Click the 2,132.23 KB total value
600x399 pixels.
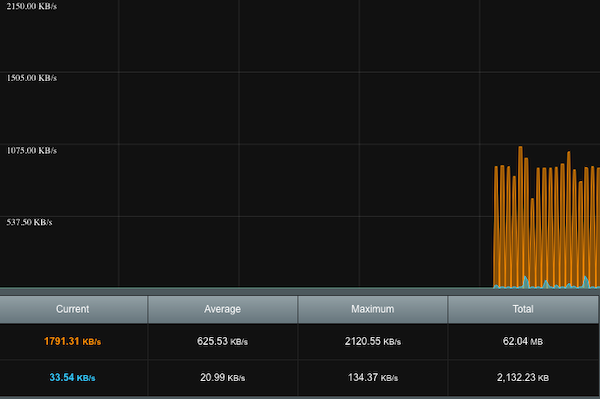click(x=523, y=378)
